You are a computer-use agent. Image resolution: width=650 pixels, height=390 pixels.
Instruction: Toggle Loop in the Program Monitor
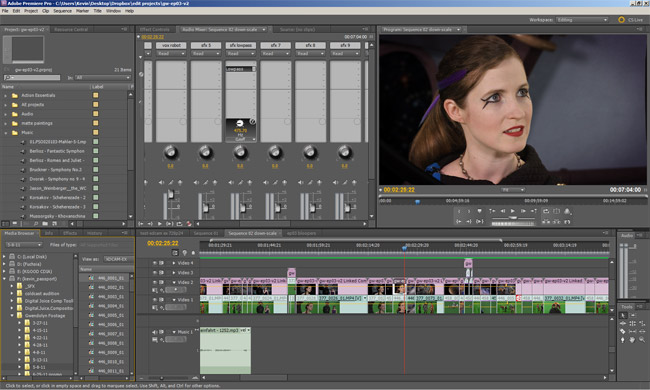pos(546,211)
